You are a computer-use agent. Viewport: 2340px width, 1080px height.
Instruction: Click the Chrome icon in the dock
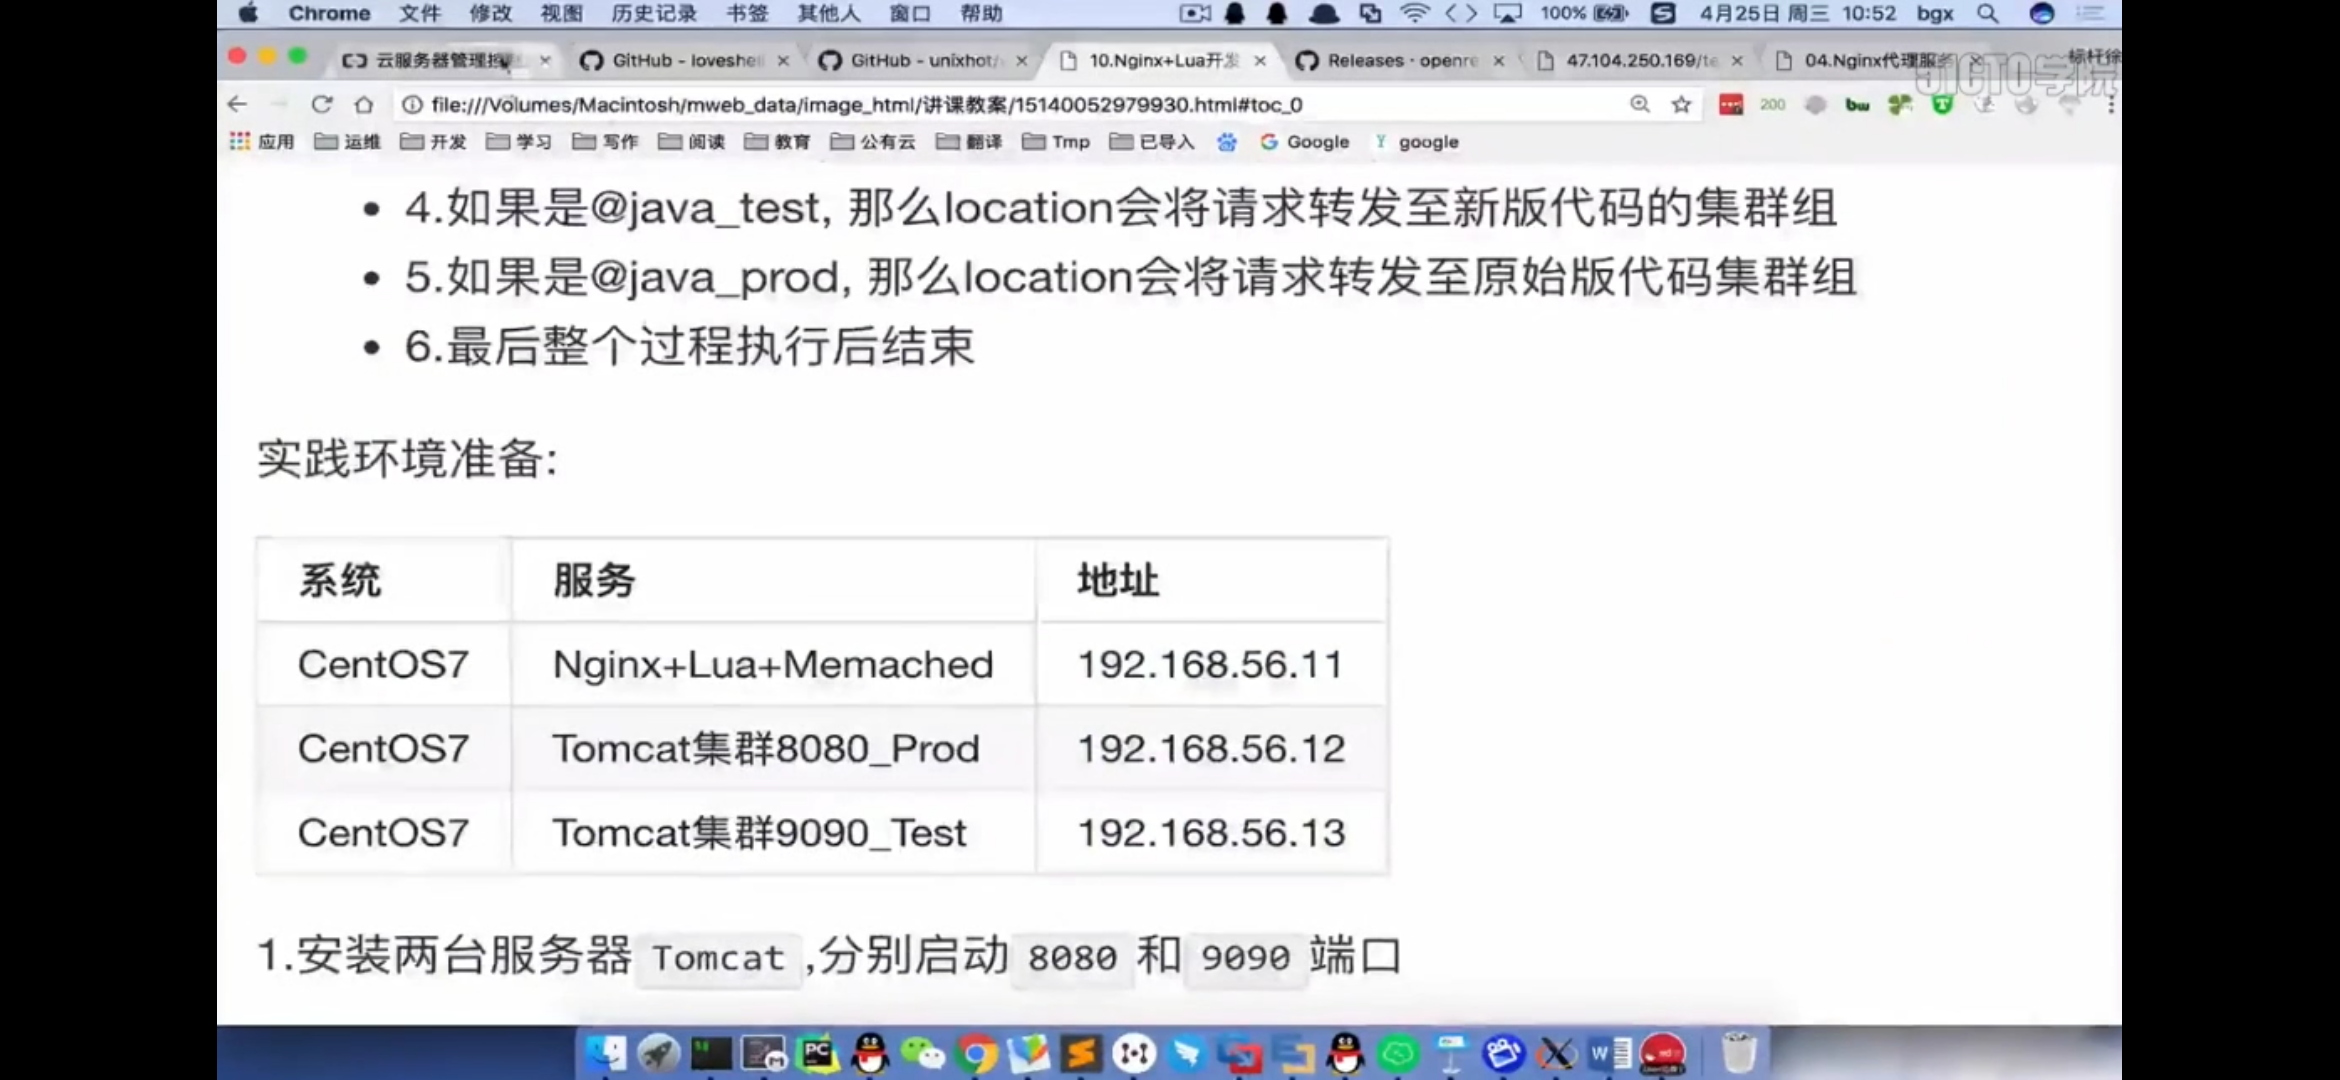coord(976,1053)
